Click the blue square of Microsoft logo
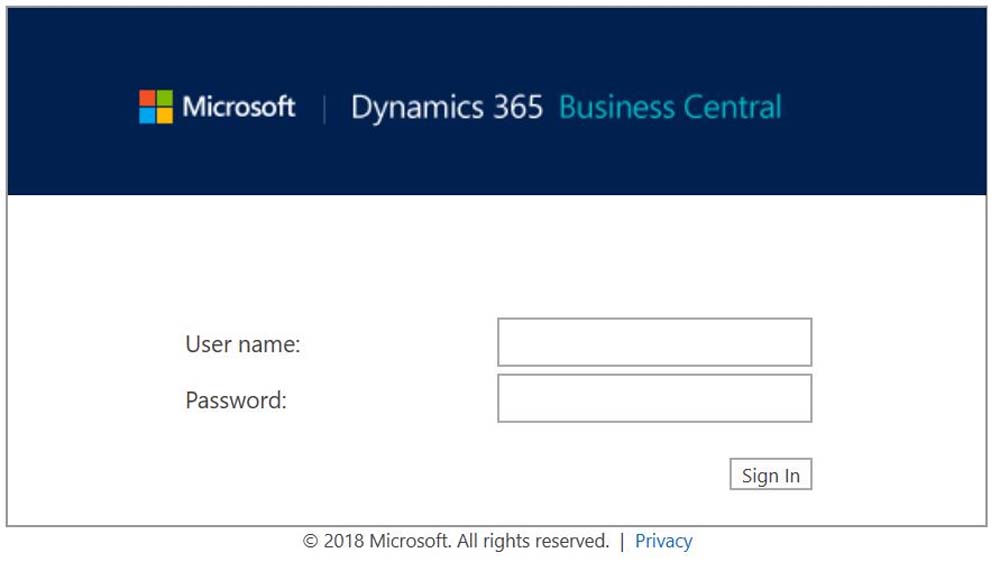The height and width of the screenshot is (562, 1000). tap(147, 115)
